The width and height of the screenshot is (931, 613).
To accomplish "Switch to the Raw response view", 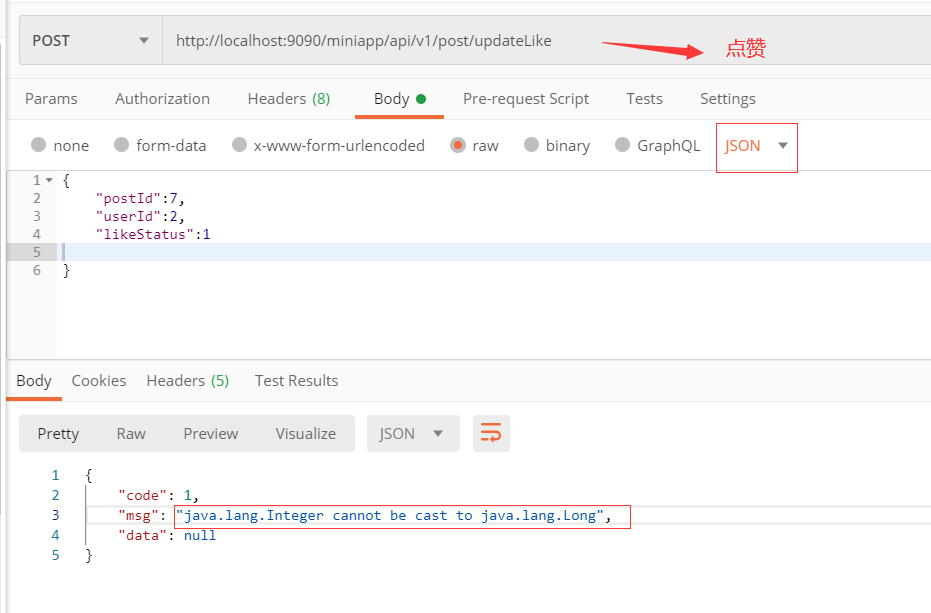I will tap(131, 434).
